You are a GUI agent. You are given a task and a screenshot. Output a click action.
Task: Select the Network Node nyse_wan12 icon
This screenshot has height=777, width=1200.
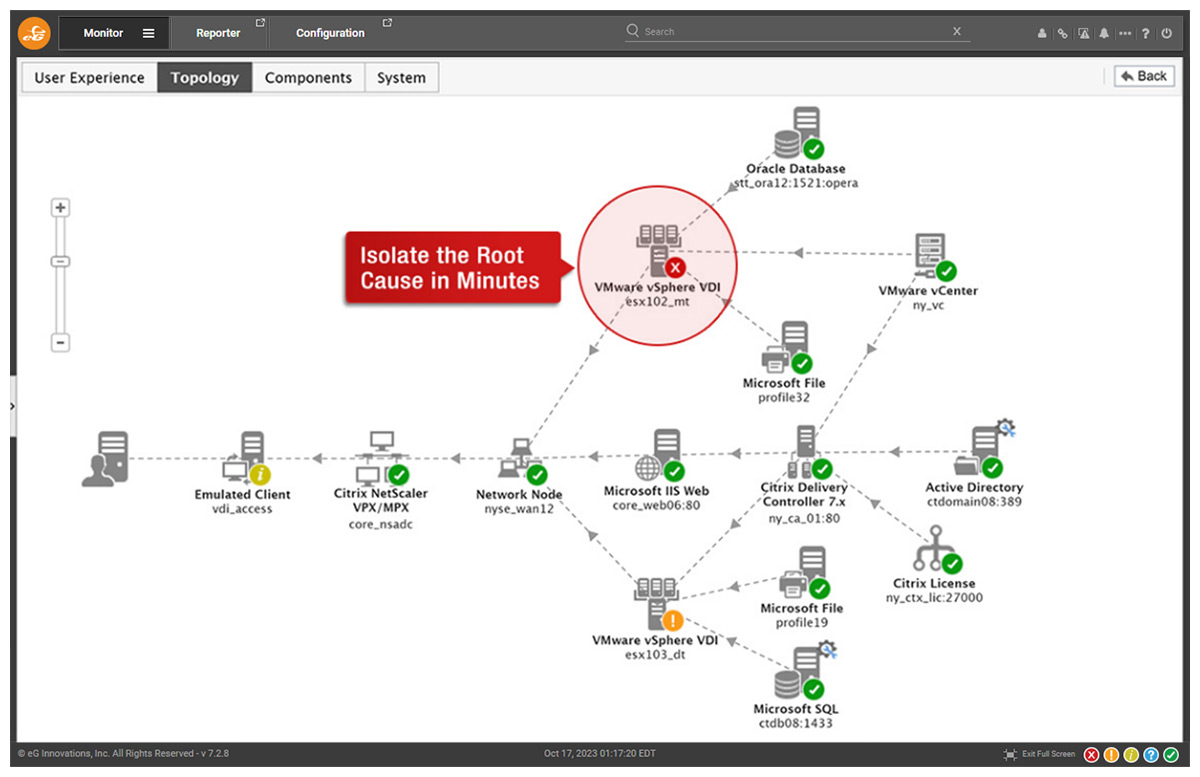click(521, 461)
